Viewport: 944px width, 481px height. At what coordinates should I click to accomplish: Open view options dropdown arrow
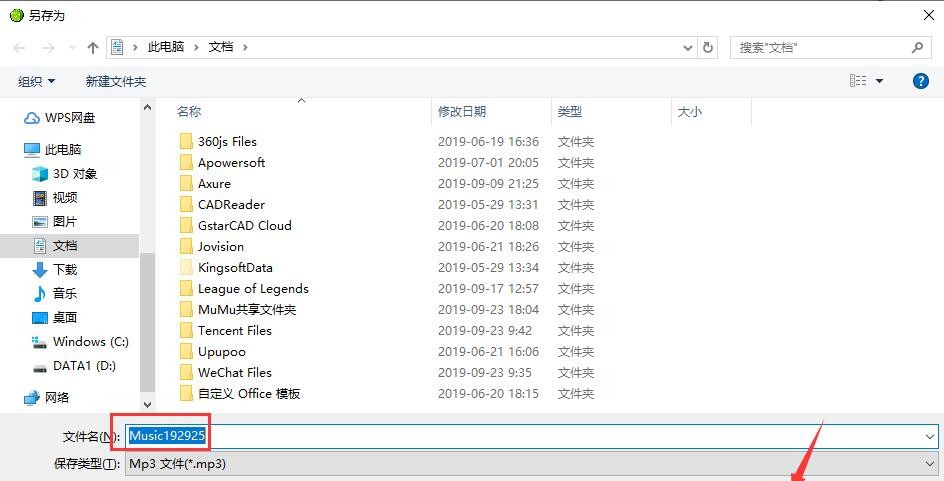click(880, 81)
